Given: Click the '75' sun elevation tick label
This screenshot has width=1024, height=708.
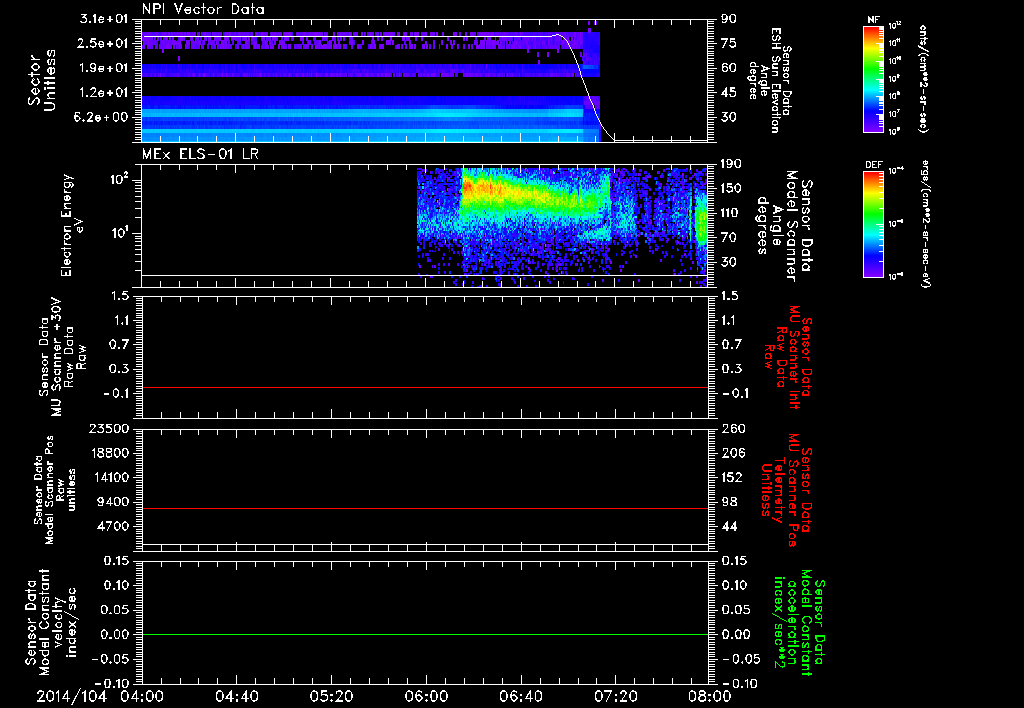Looking at the screenshot, I should [728, 43].
